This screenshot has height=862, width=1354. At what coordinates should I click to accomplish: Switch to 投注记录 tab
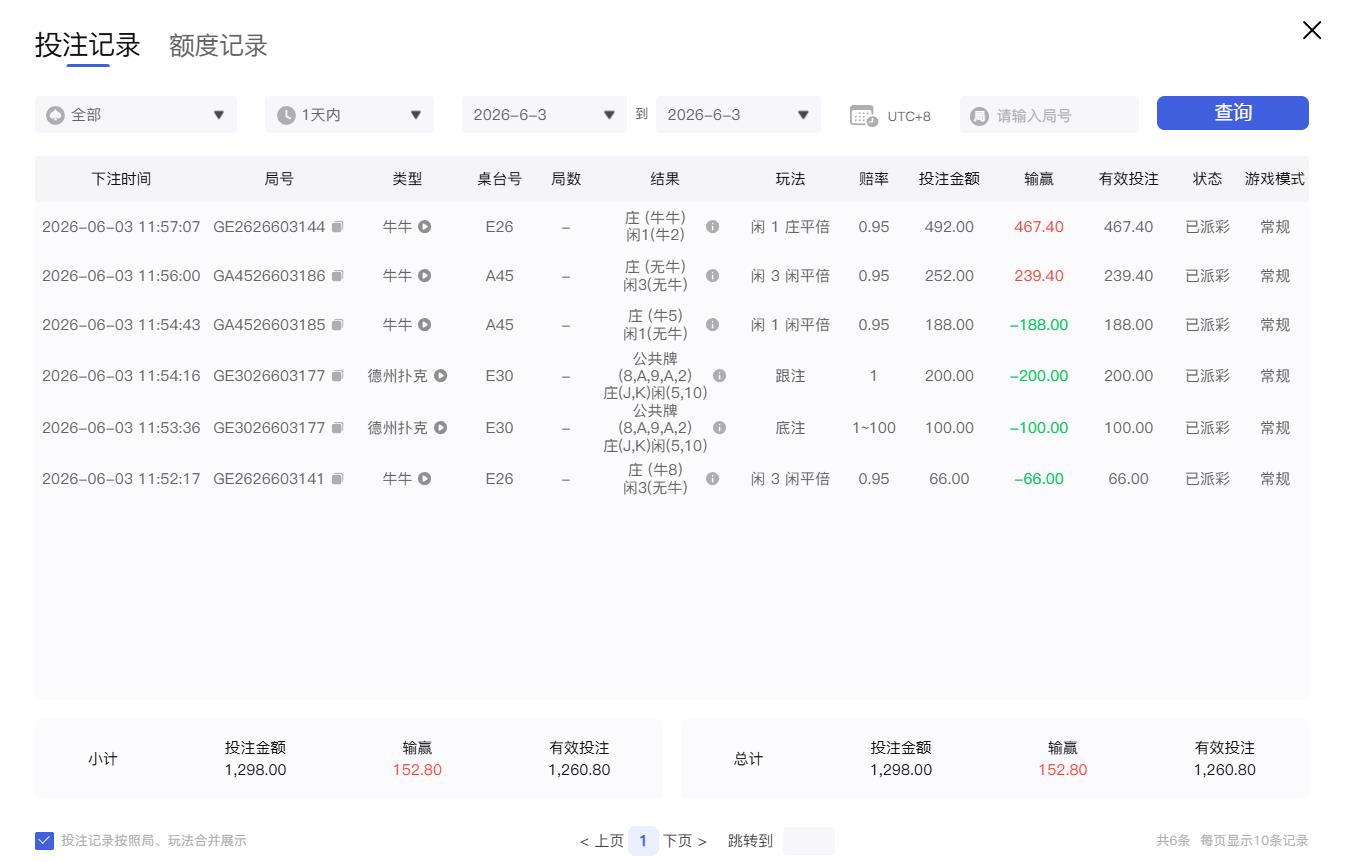coord(88,45)
